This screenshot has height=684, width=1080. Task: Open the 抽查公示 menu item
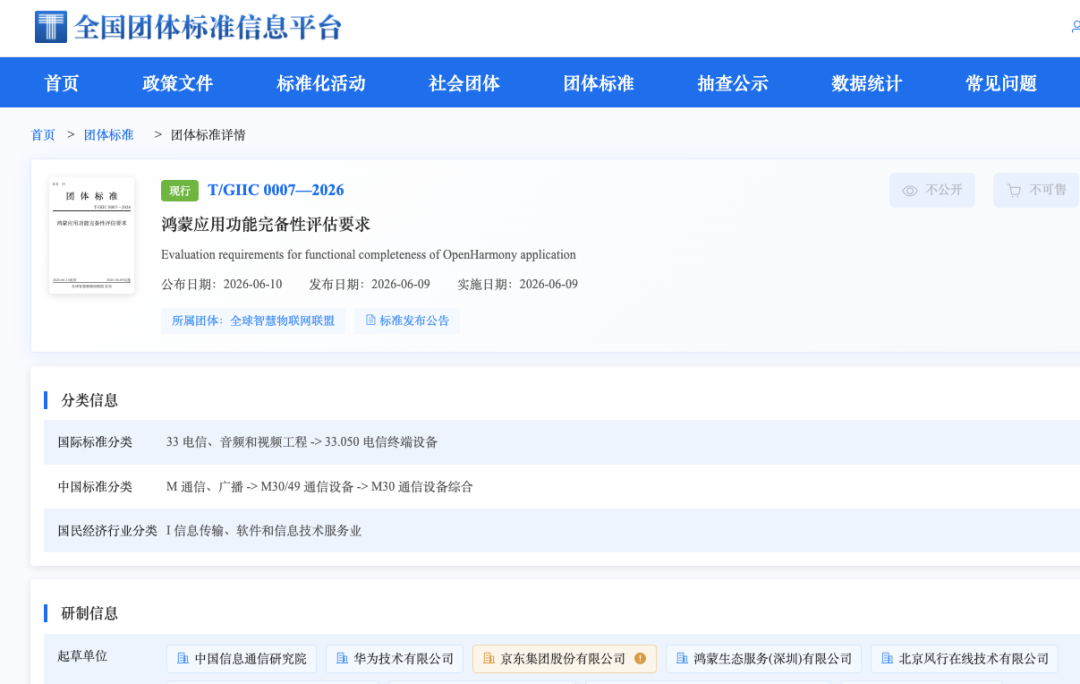pyautogui.click(x=733, y=83)
